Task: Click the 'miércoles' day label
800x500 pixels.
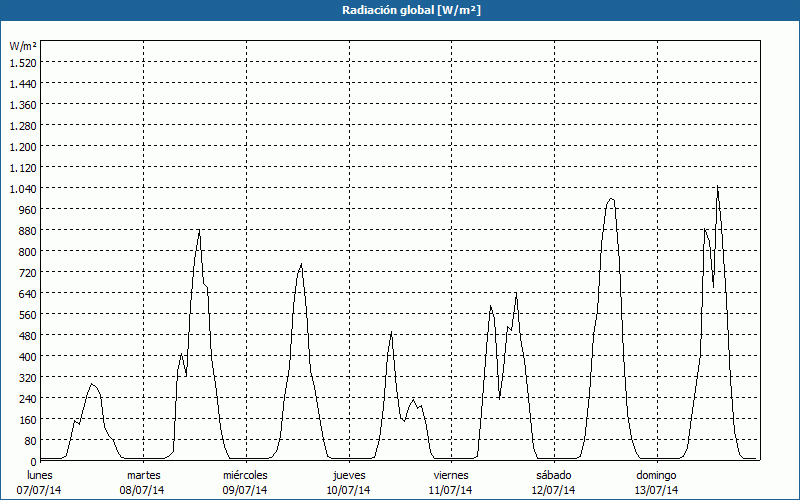Action: [x=245, y=475]
